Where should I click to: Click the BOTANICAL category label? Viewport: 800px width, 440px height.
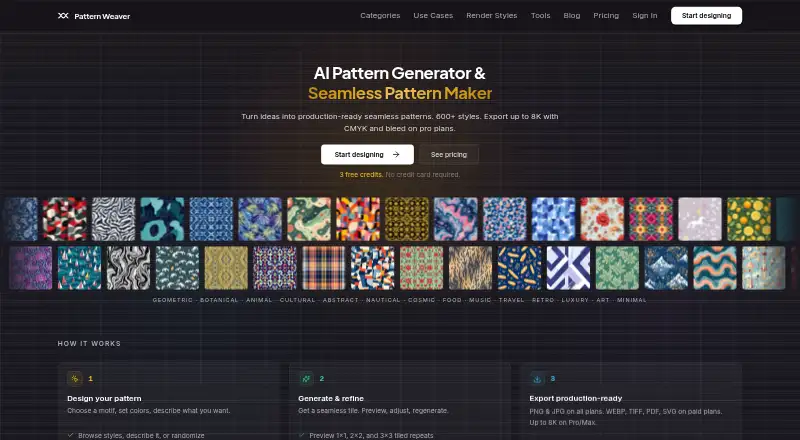click(x=219, y=300)
